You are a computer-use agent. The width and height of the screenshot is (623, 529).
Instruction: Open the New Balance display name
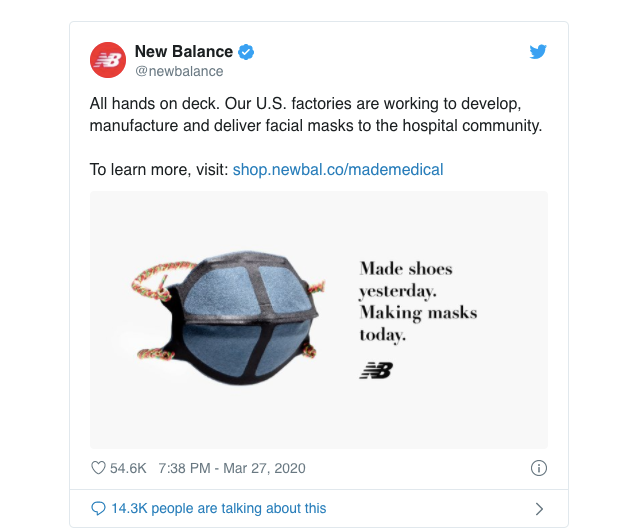(x=183, y=52)
